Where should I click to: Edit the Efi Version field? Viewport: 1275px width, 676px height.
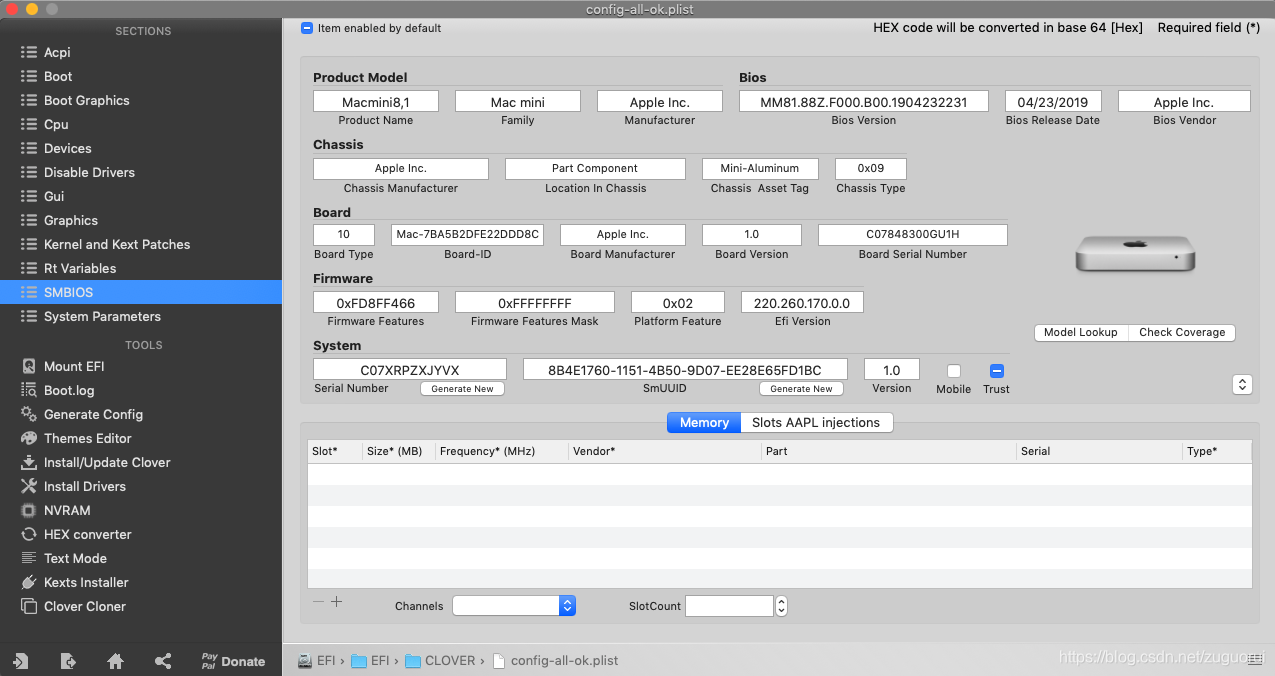(x=802, y=302)
